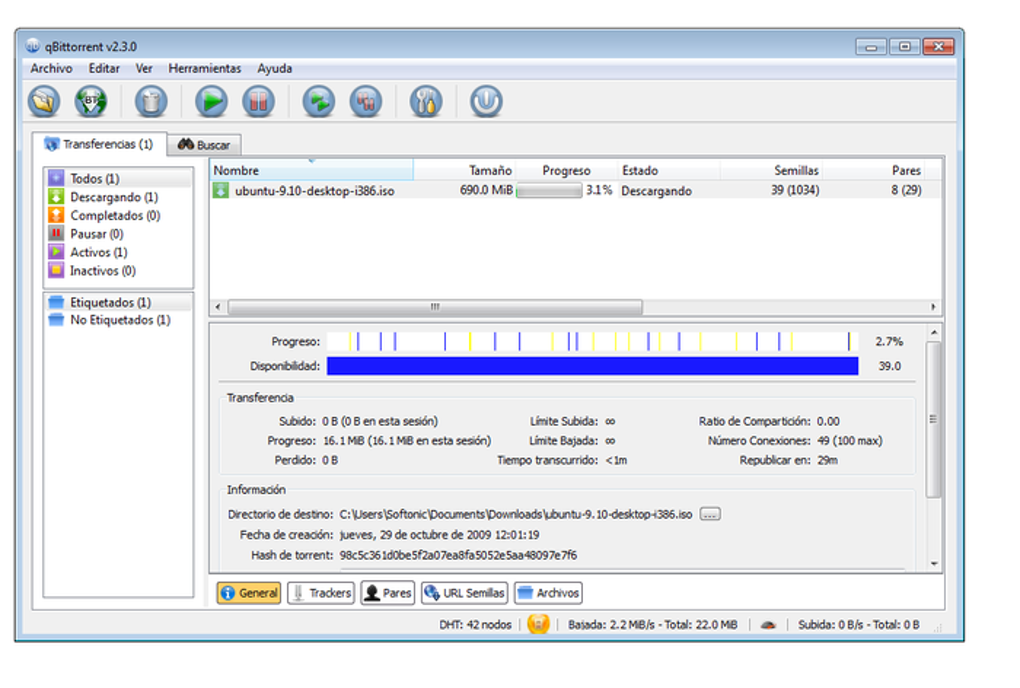The image size is (1020, 688).
Task: Click the DHT: 42 nodos status text
Action: point(475,625)
